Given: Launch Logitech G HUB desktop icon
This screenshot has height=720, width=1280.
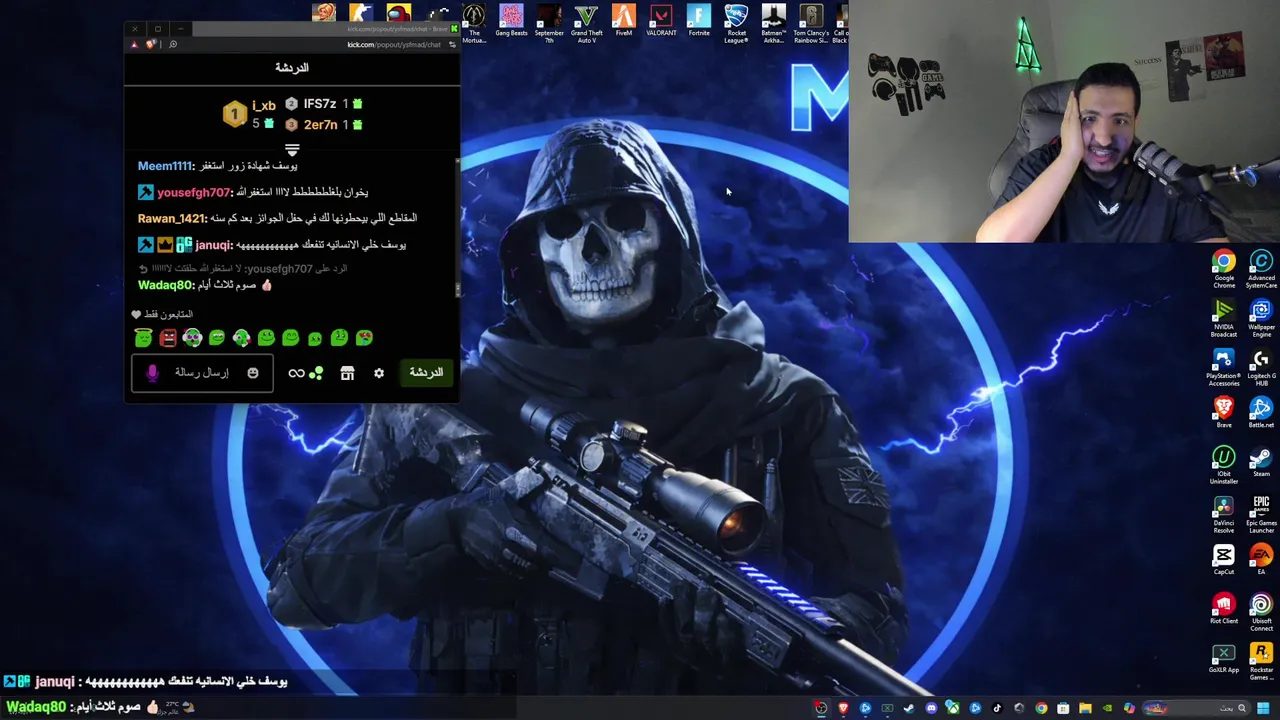Looking at the screenshot, I should 1261,367.
